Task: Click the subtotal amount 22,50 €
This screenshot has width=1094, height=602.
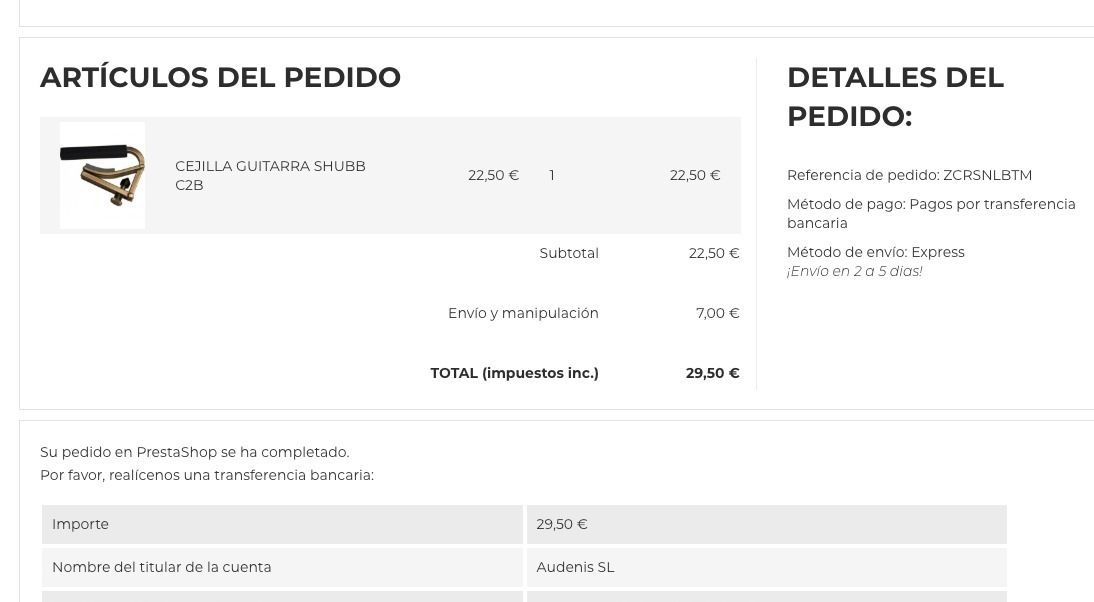Action: (x=714, y=253)
